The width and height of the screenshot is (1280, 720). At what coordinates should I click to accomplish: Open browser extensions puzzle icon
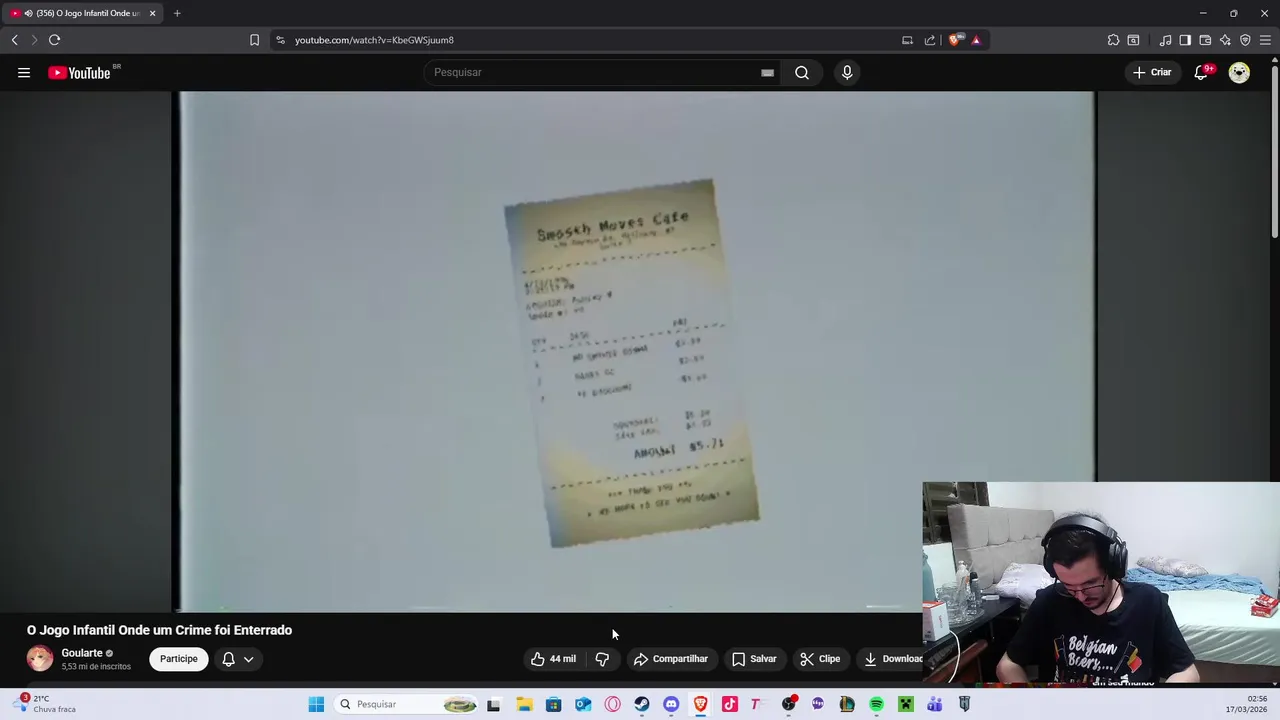tap(1113, 40)
